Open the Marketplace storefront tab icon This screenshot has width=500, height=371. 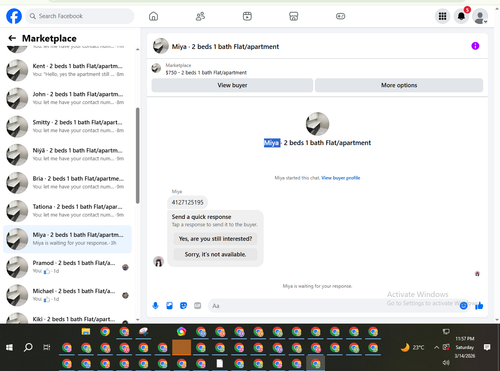coord(294,16)
